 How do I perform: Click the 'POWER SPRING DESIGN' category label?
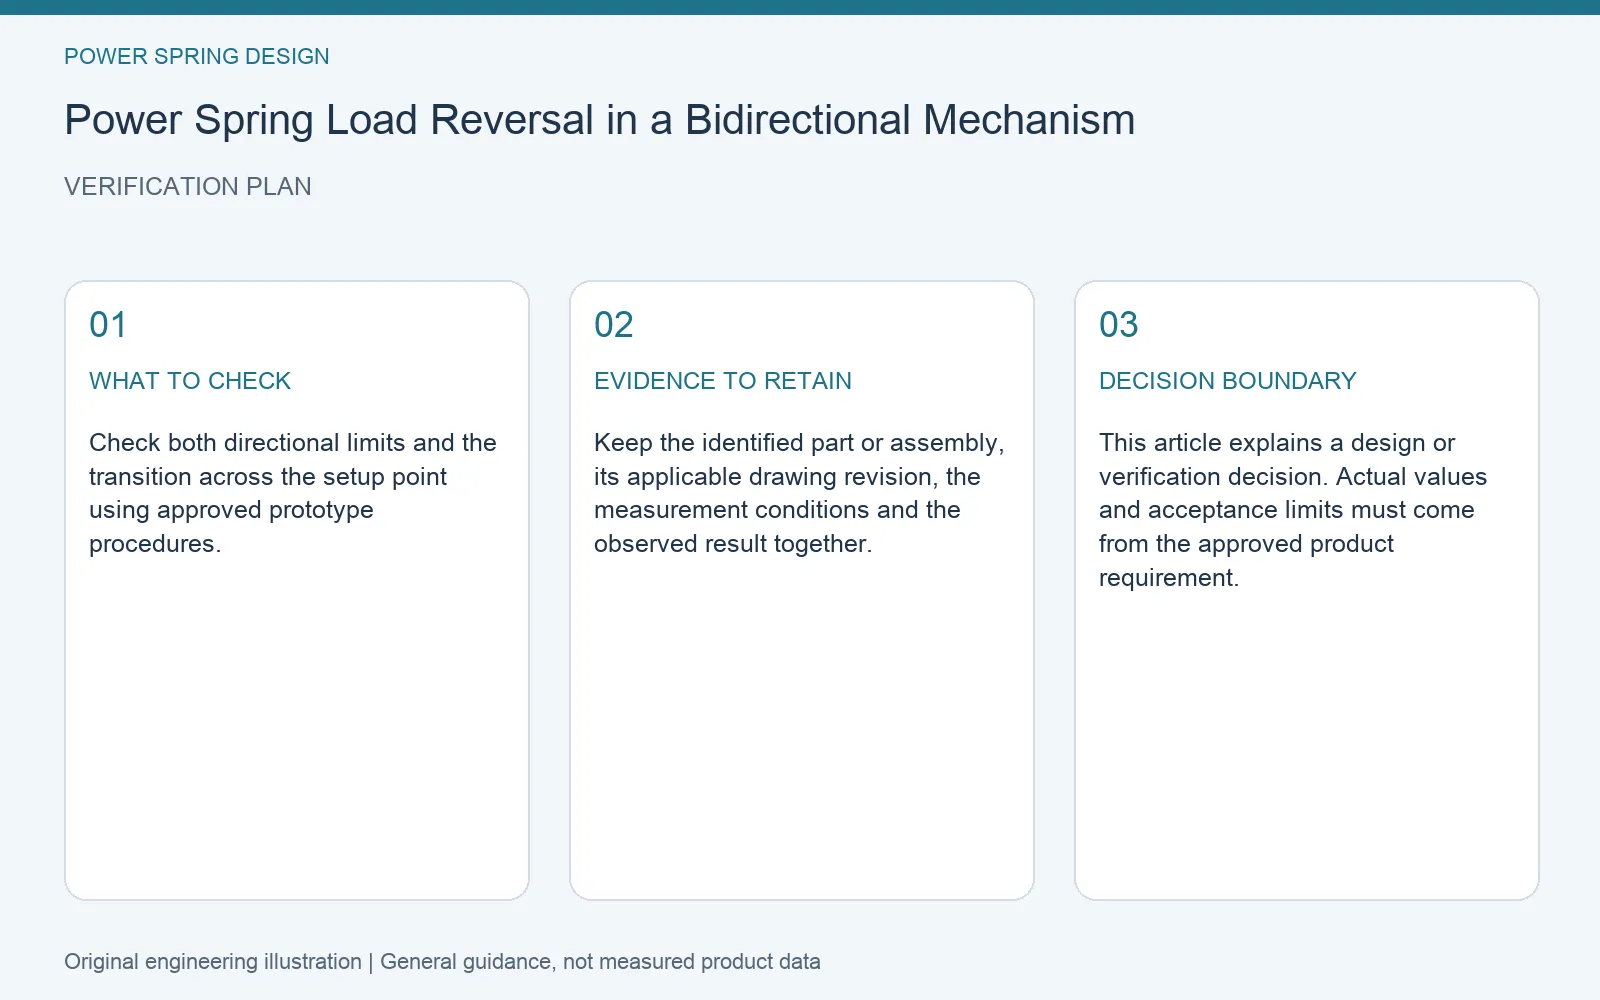pyautogui.click(x=197, y=56)
